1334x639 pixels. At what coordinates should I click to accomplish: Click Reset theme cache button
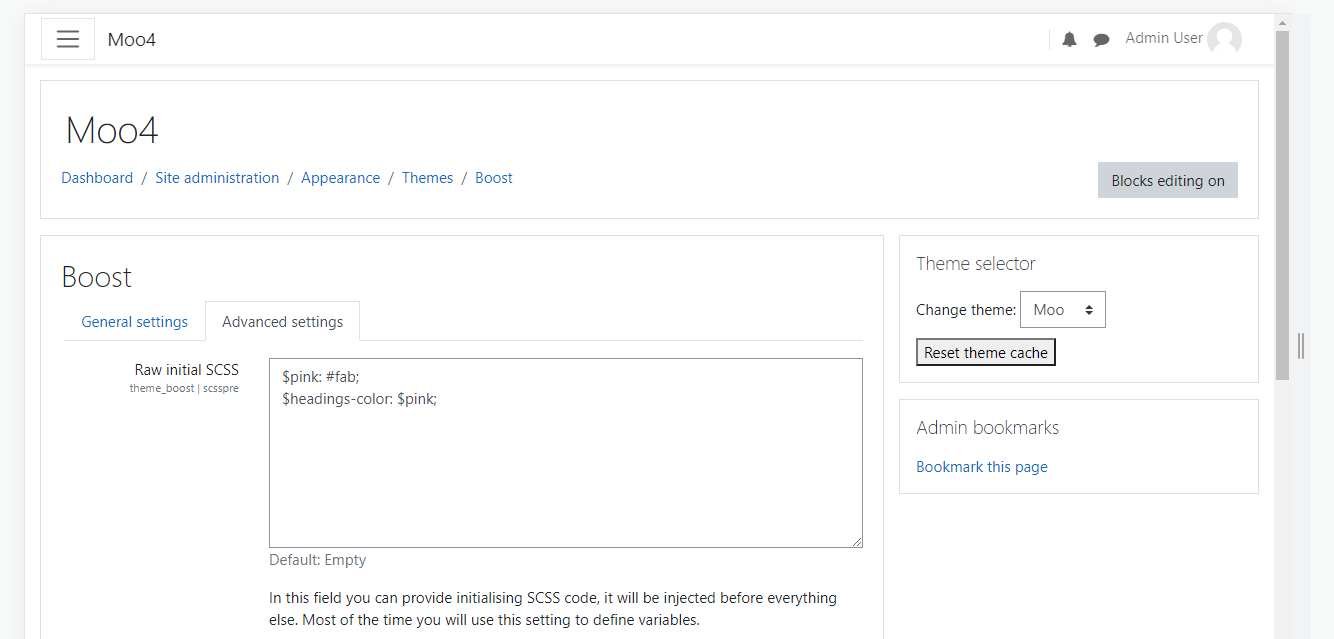point(986,353)
